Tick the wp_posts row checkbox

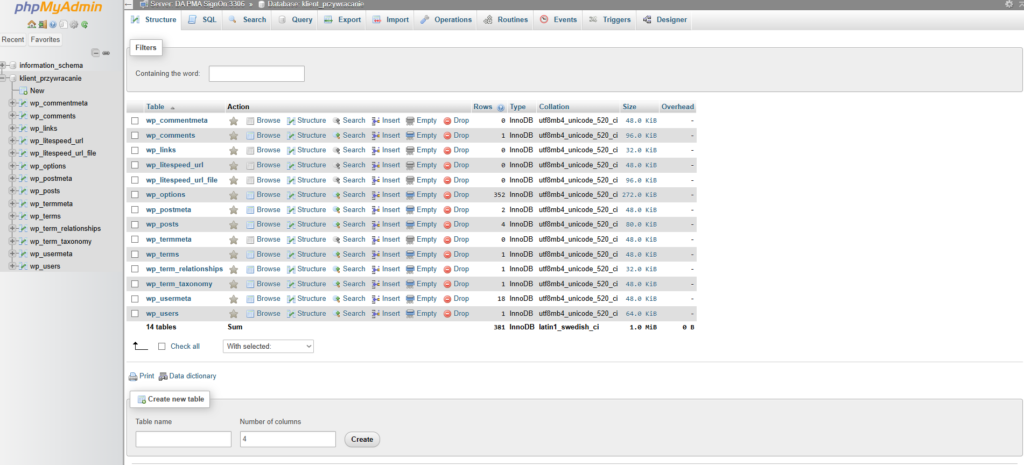pyautogui.click(x=135, y=225)
